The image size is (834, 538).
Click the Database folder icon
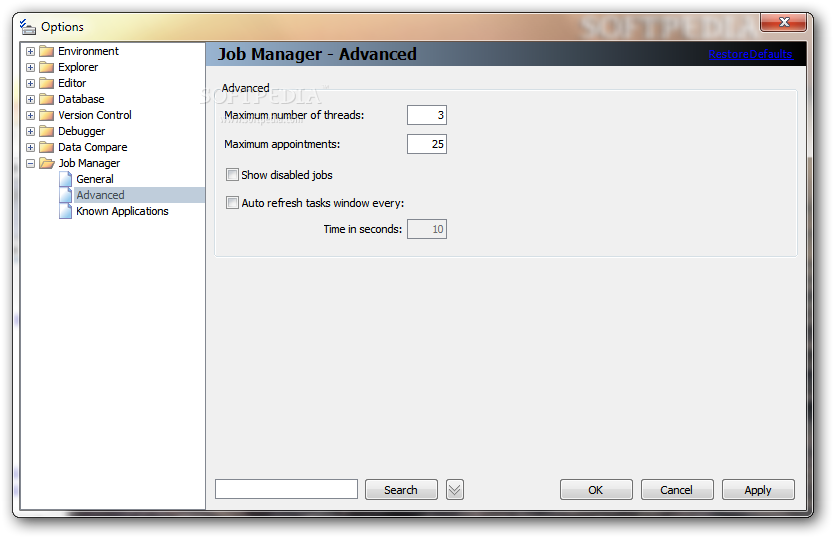click(x=47, y=100)
